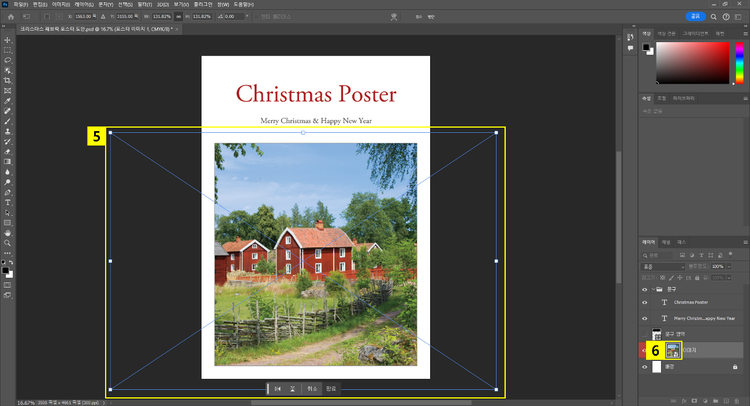750x406 pixels.
Task: Select the Move tool
Action: [x=8, y=40]
